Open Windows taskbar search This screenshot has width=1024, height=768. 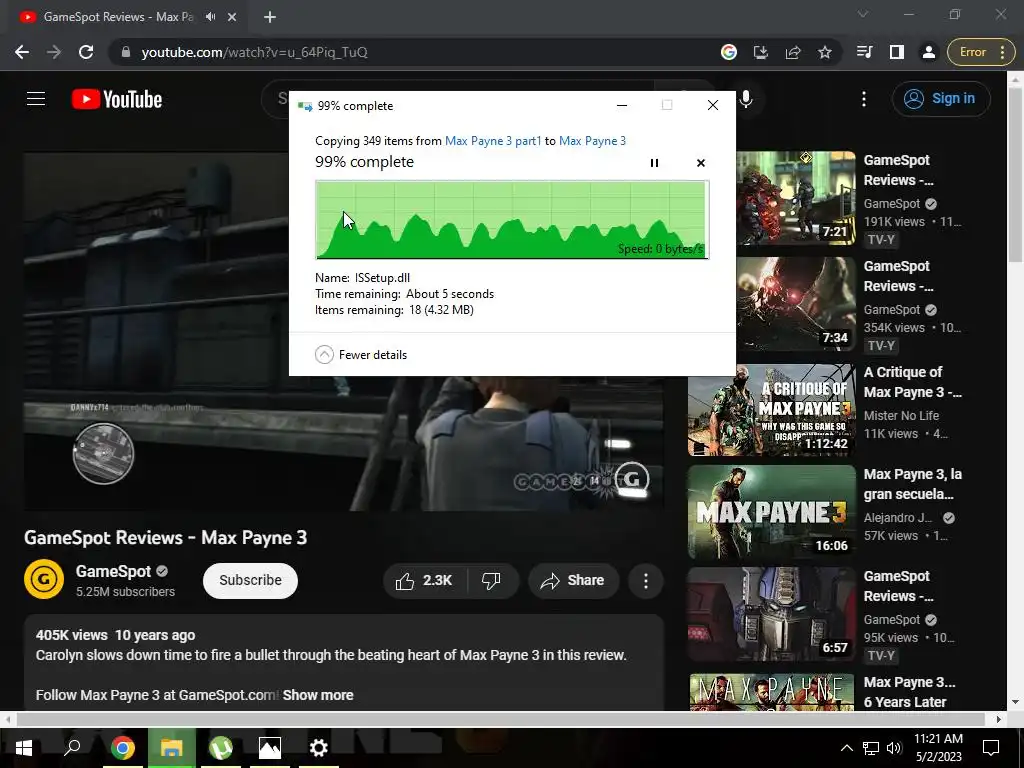pyautogui.click(x=72, y=748)
